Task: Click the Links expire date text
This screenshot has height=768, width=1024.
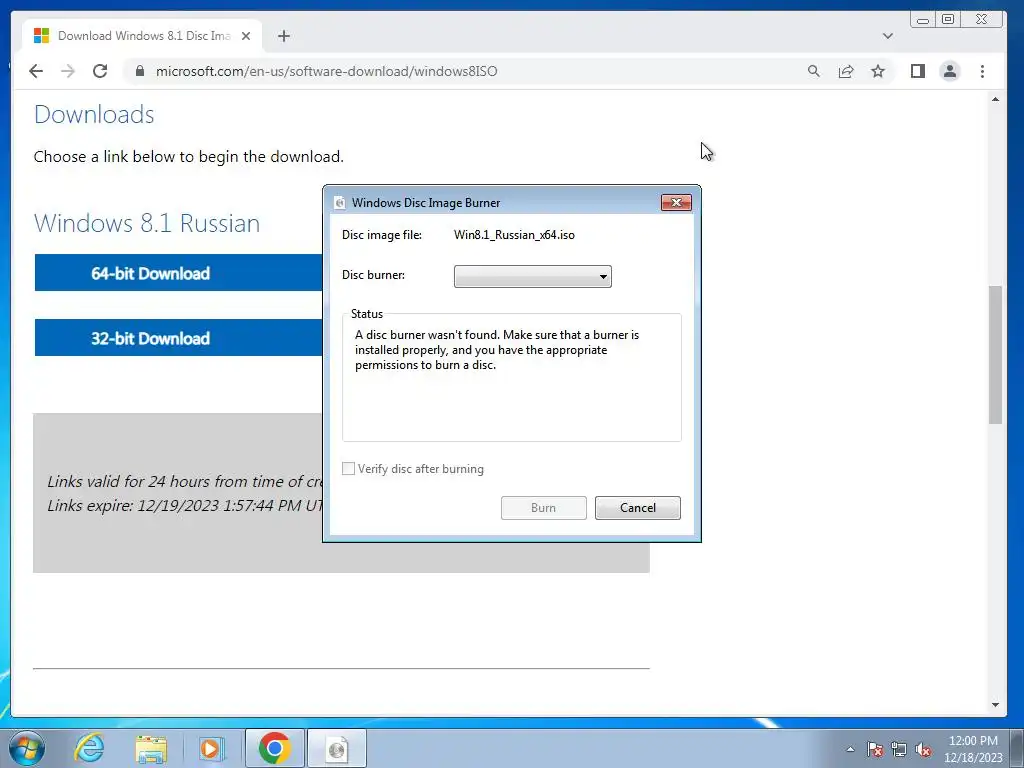Action: (185, 505)
